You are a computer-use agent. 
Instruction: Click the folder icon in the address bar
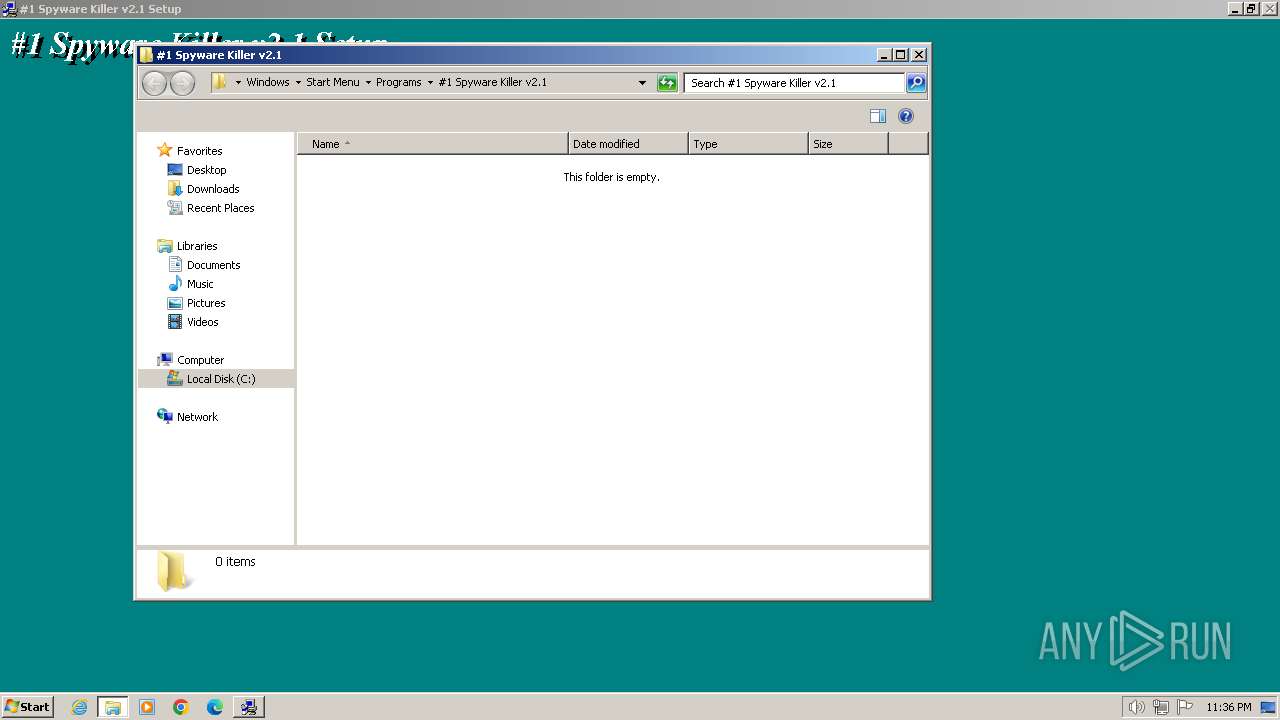220,82
